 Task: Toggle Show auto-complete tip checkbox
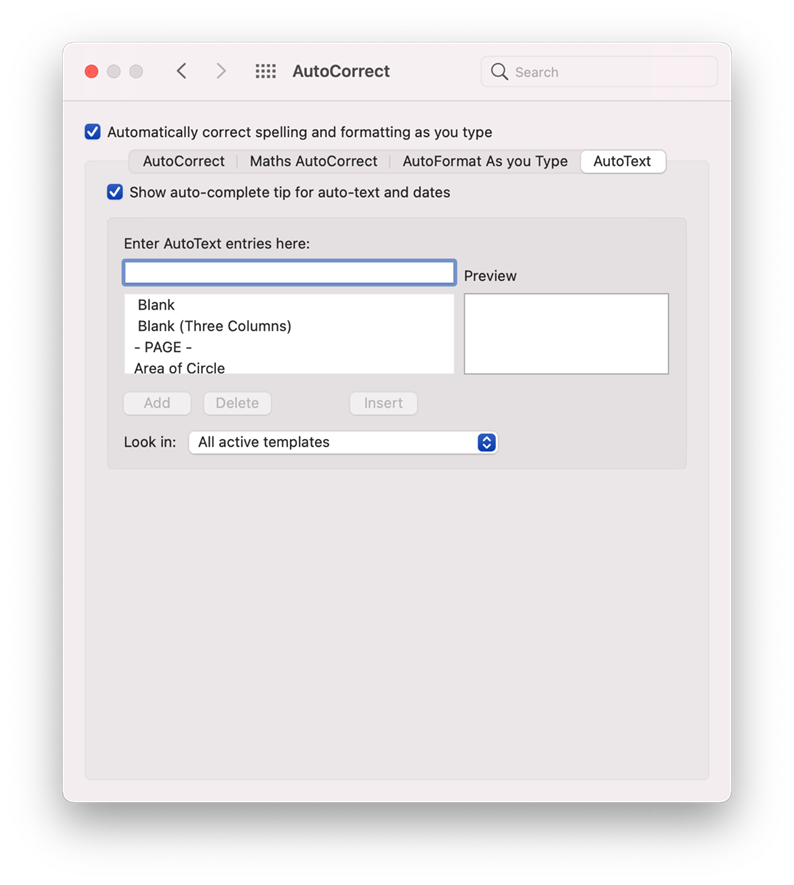click(115, 192)
